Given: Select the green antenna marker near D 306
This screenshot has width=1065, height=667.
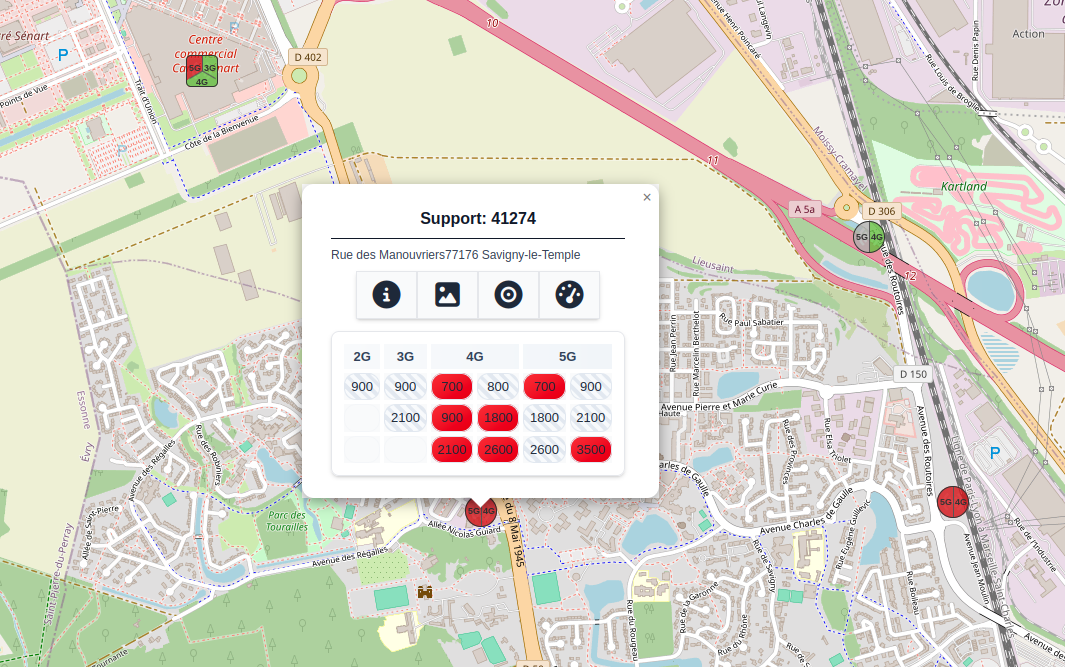Looking at the screenshot, I should [868, 238].
